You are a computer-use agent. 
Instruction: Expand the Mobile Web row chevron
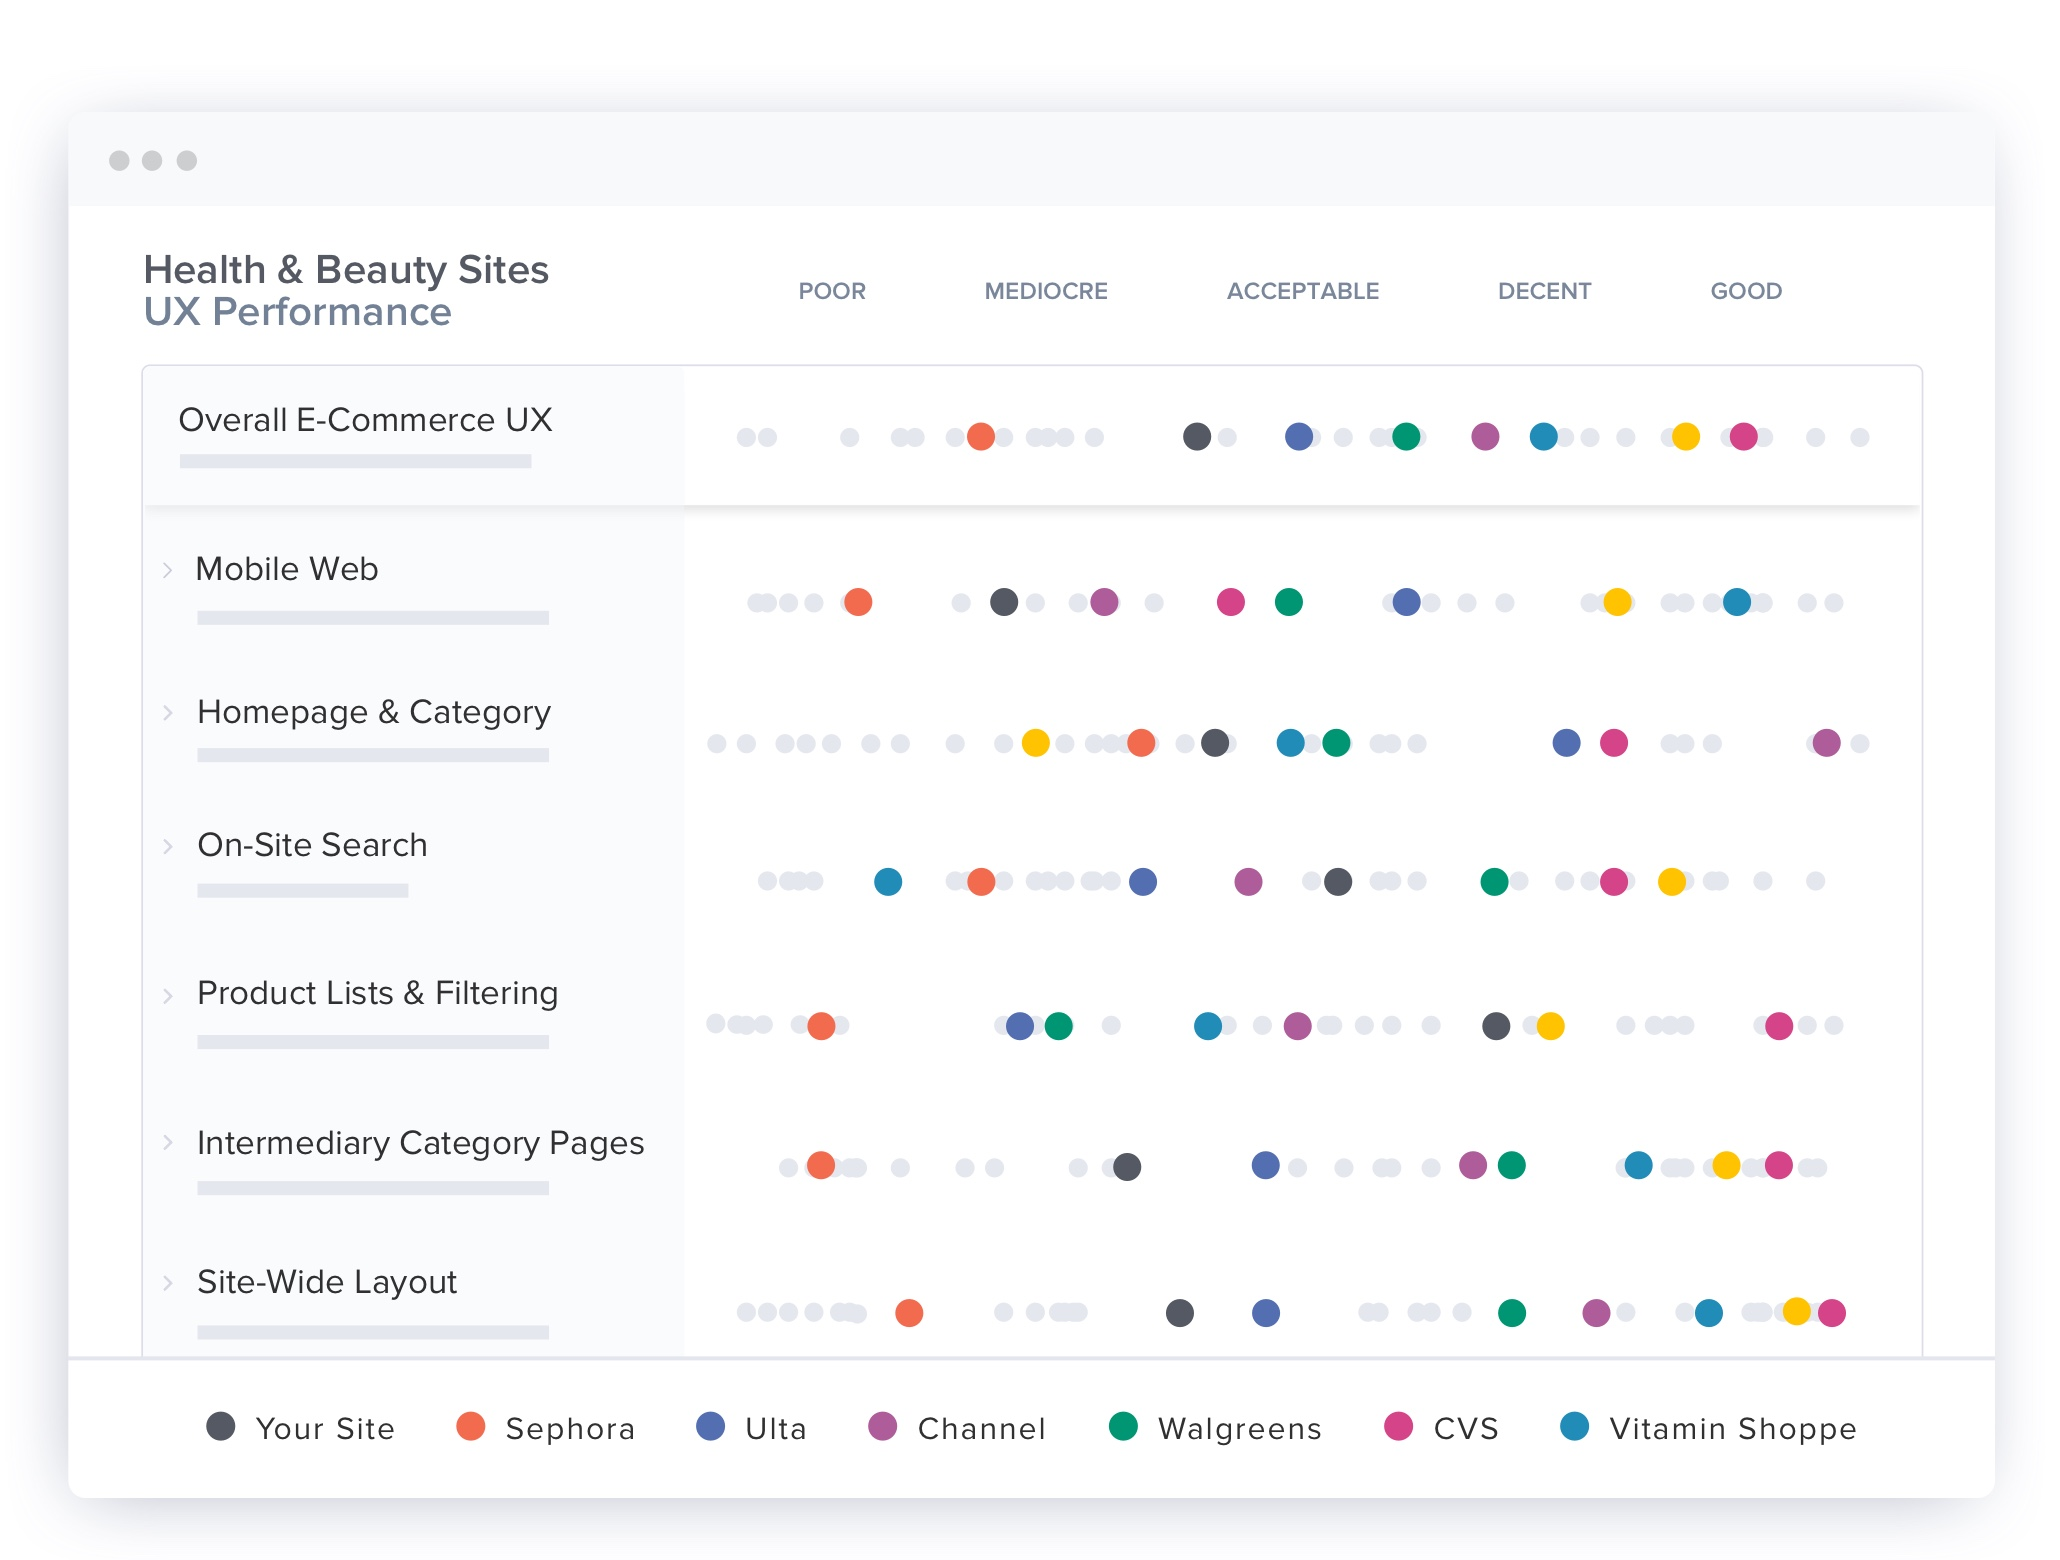(x=168, y=570)
